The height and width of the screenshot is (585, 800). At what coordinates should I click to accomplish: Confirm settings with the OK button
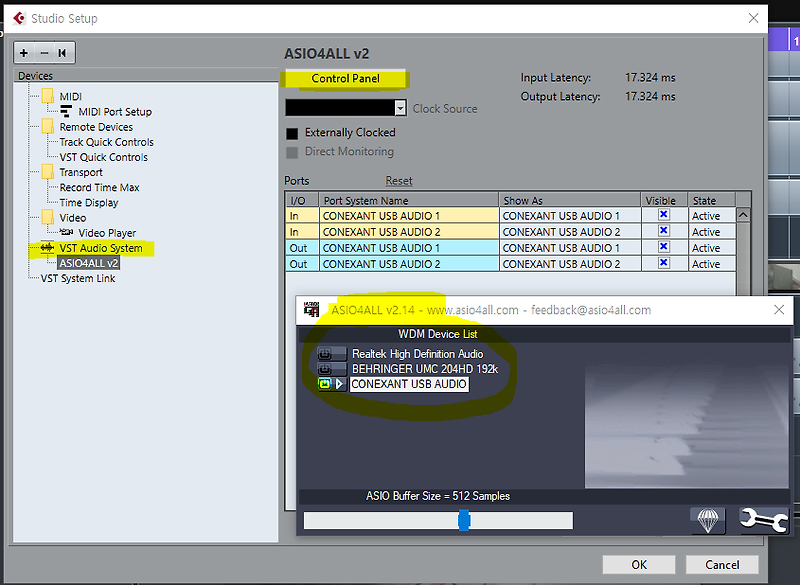(638, 564)
